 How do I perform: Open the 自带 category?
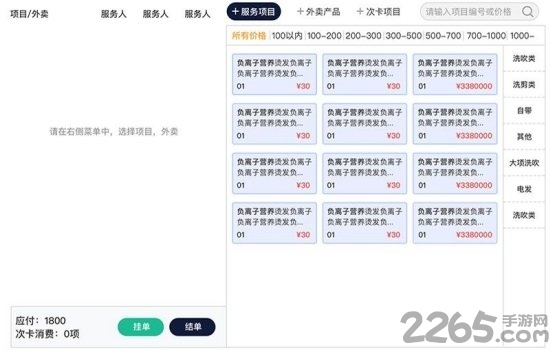(524, 111)
